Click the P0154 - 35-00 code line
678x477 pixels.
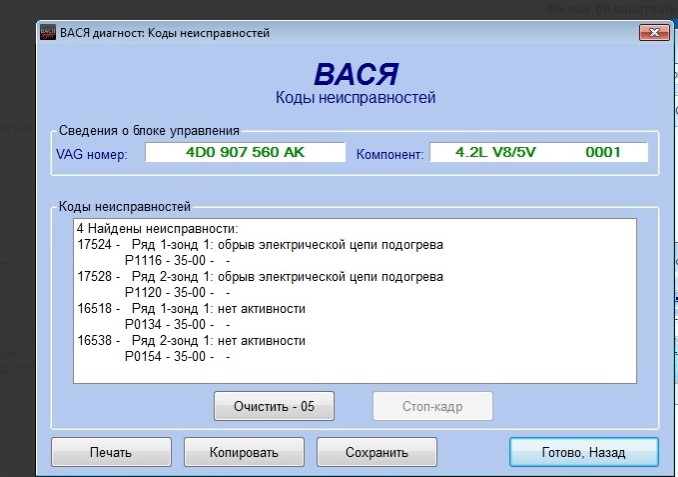pyautogui.click(x=177, y=357)
